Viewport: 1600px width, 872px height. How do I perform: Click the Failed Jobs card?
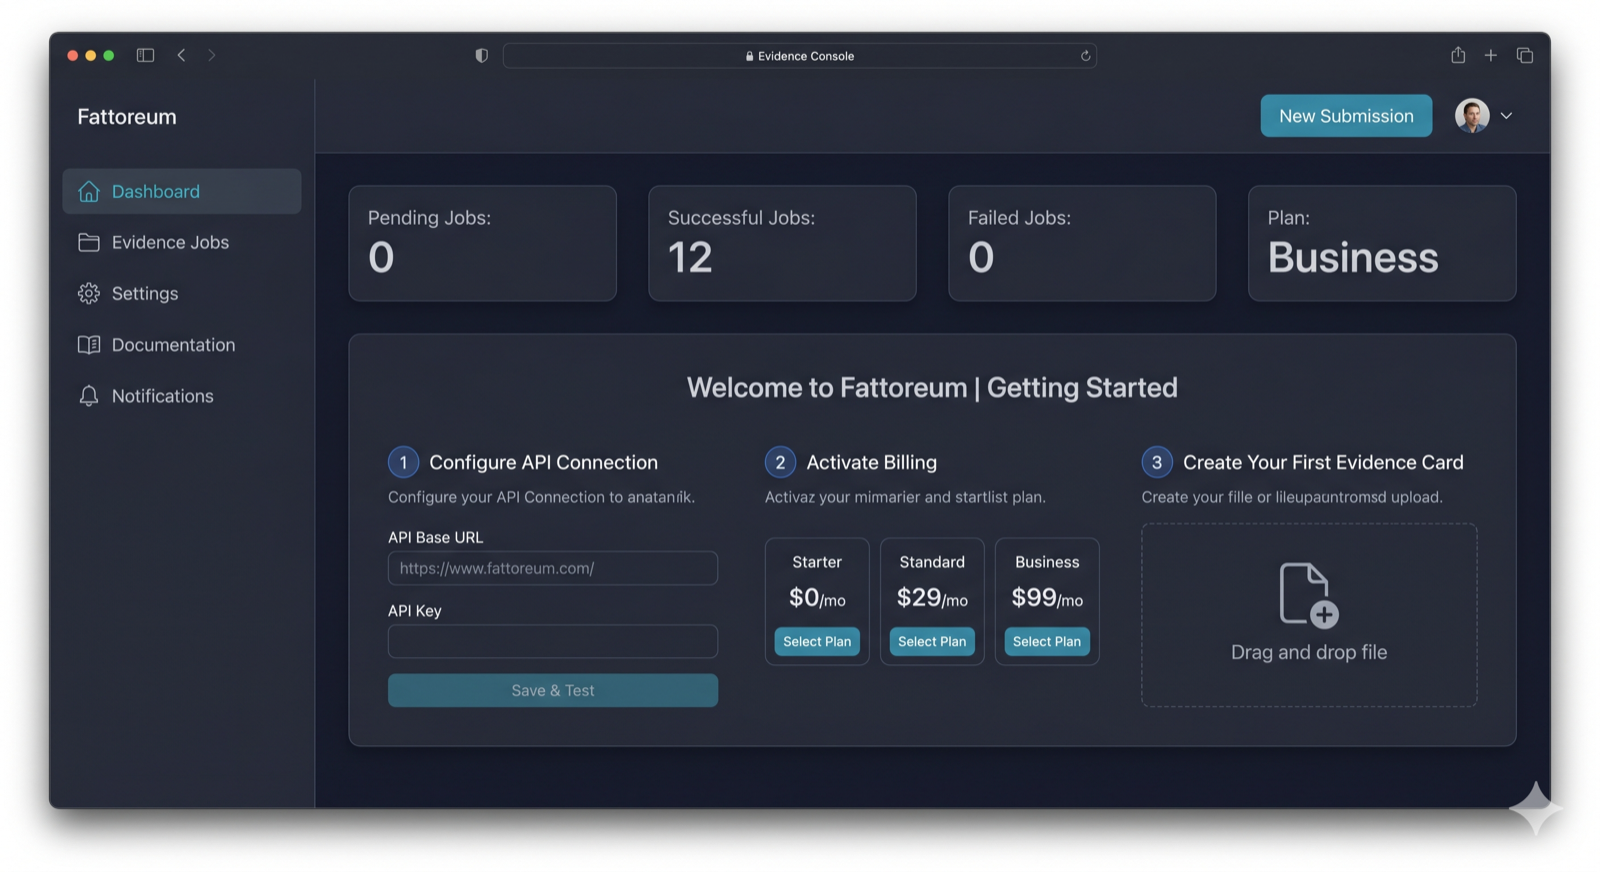pos(1083,243)
